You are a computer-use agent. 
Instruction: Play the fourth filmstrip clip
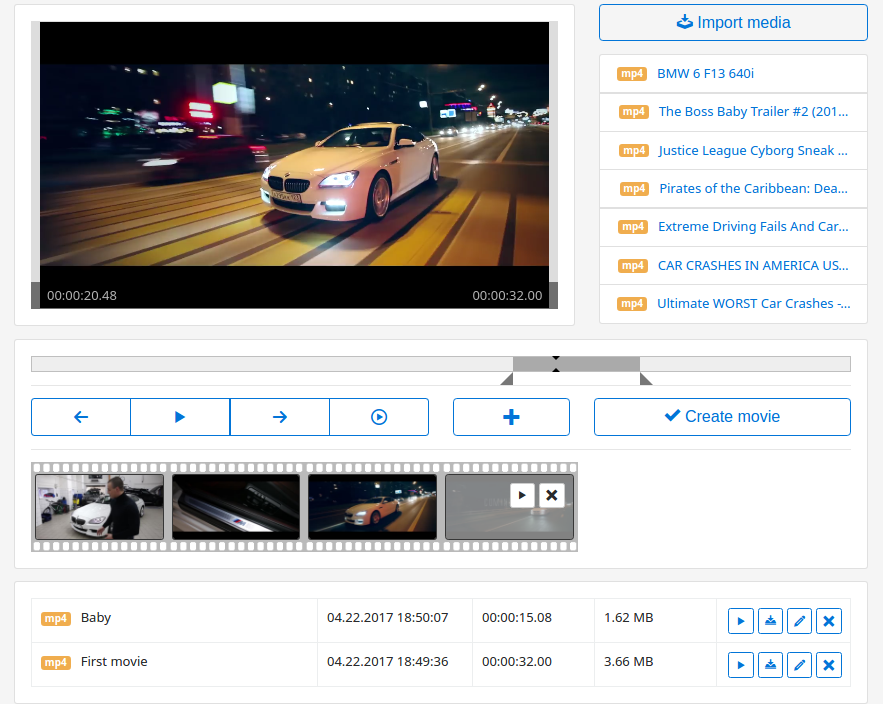pyautogui.click(x=522, y=495)
